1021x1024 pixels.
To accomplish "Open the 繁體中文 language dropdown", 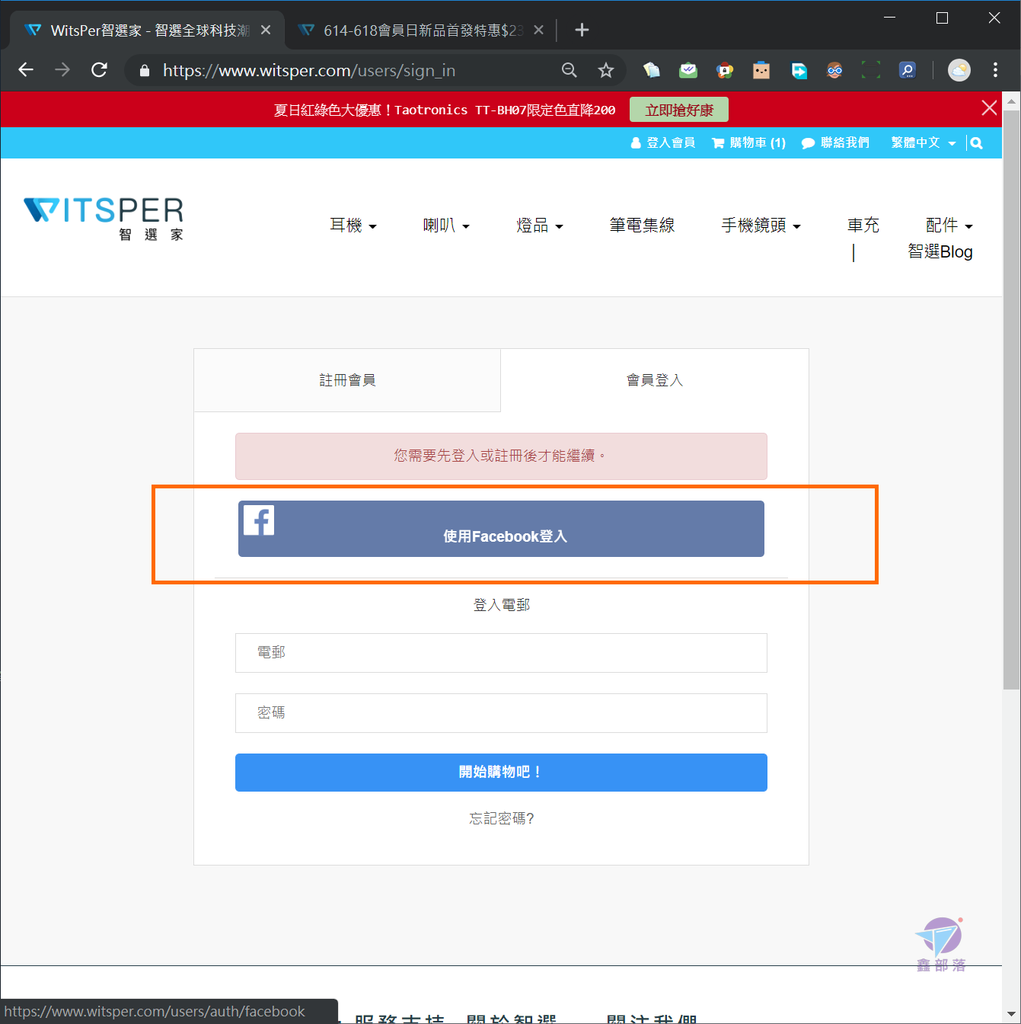I will 923,143.
